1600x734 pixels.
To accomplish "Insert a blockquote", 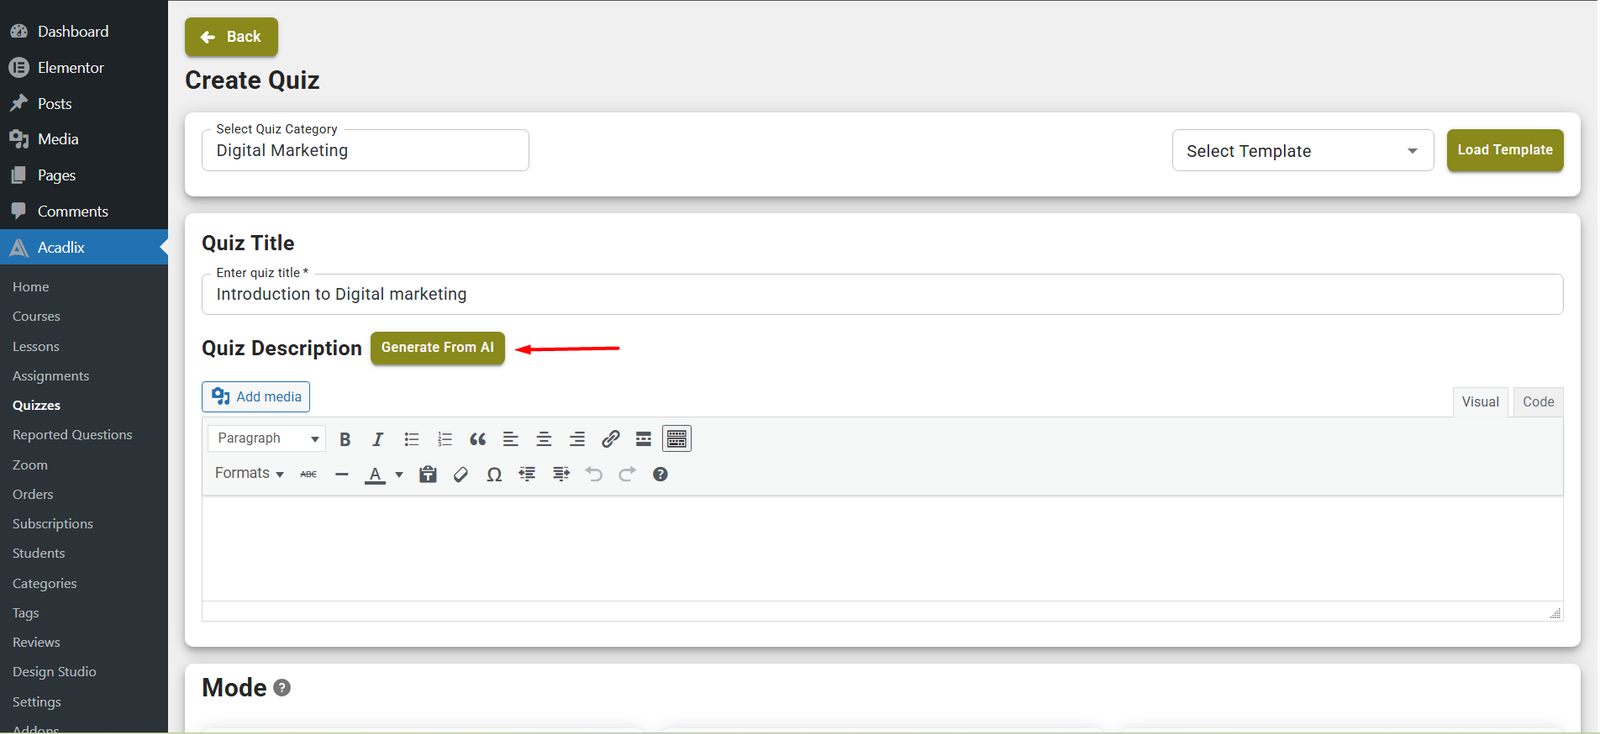I will coord(477,439).
